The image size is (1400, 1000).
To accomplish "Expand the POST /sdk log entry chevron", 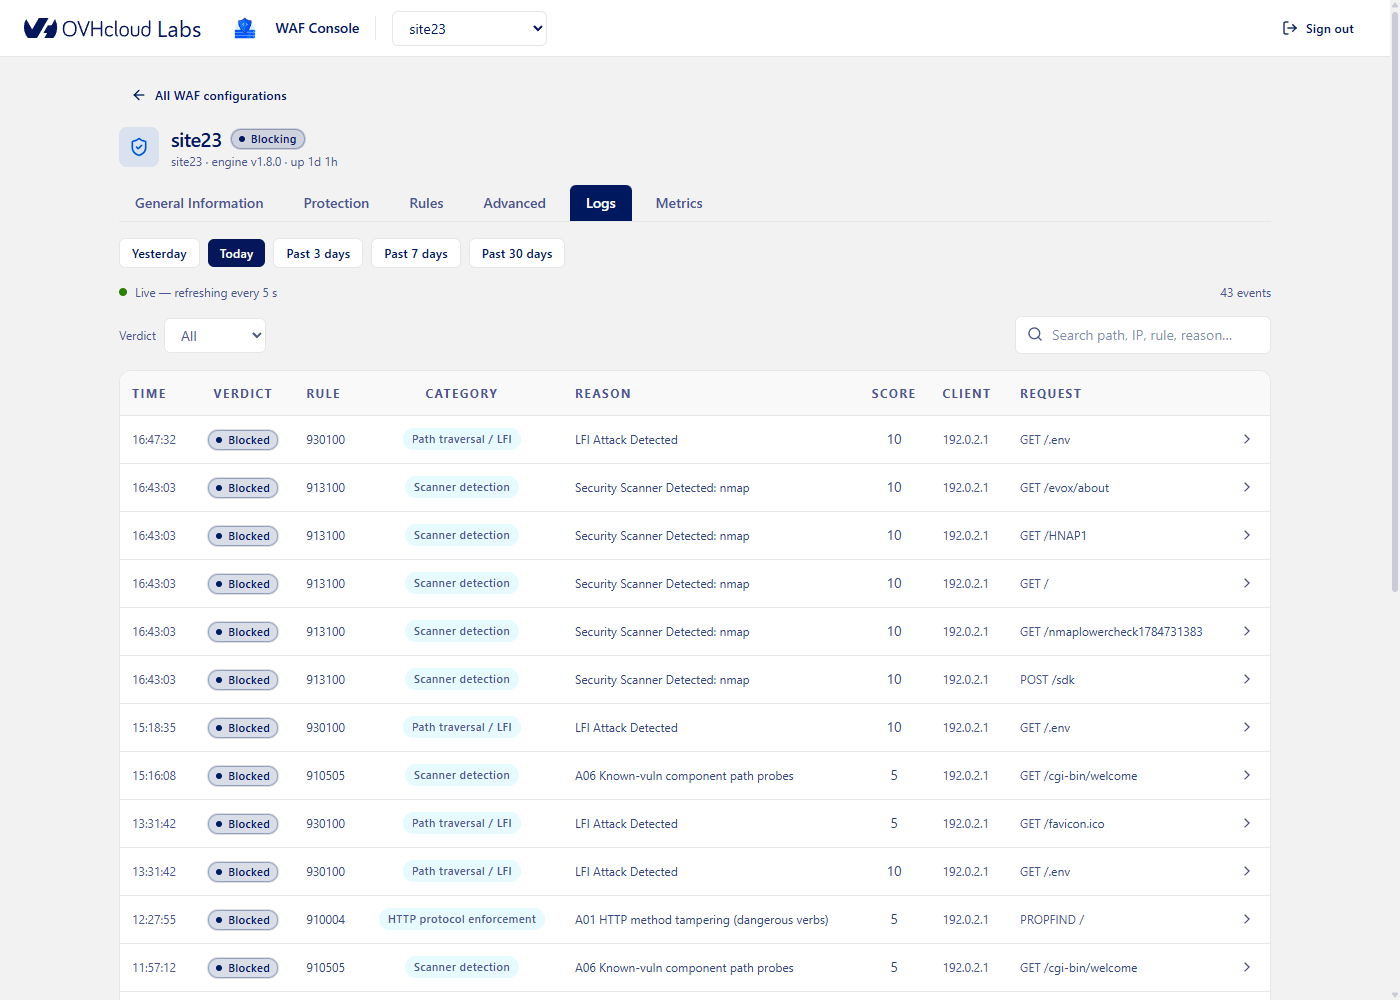I will [1246, 679].
